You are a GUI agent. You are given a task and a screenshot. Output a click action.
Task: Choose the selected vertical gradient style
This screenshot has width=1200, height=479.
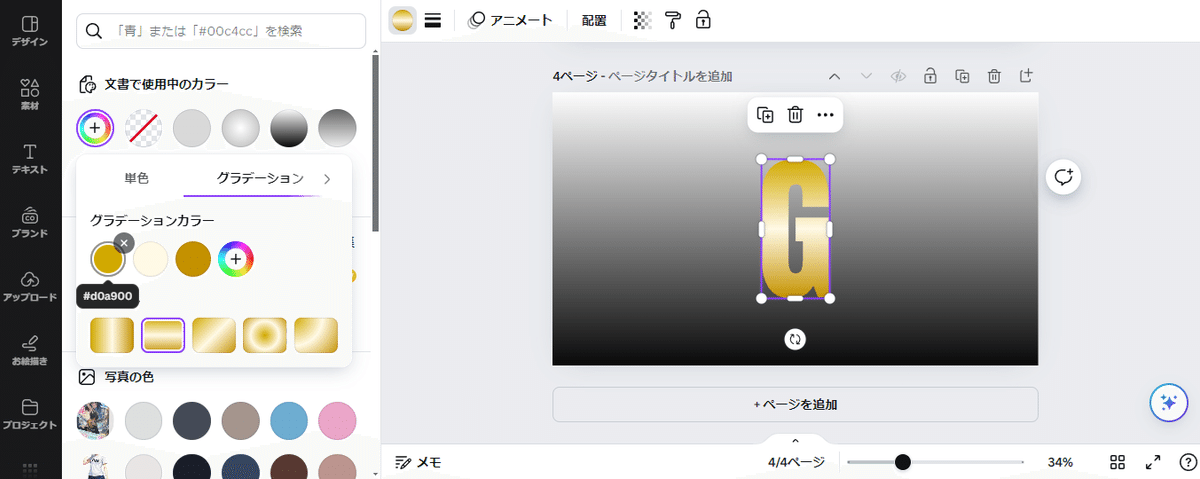163,334
